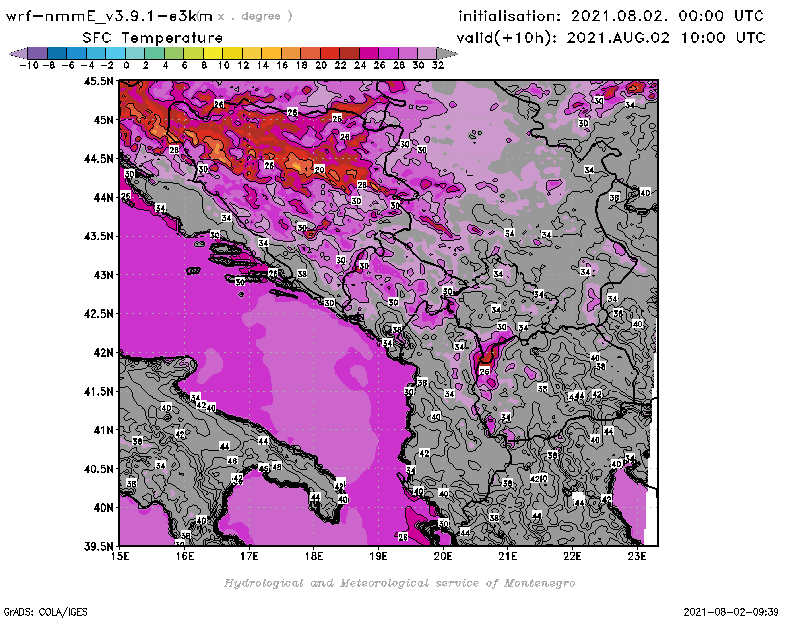Click the '22E' longitude label

(572, 556)
